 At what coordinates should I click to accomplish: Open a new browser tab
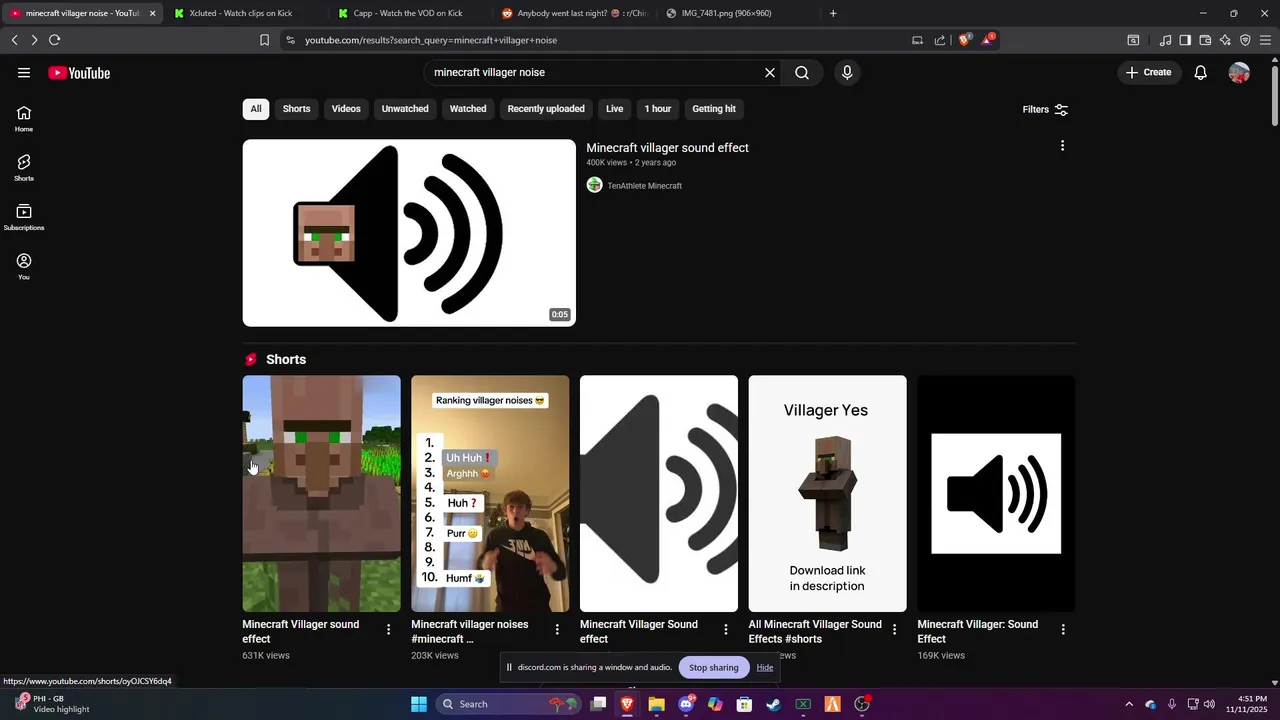(833, 13)
